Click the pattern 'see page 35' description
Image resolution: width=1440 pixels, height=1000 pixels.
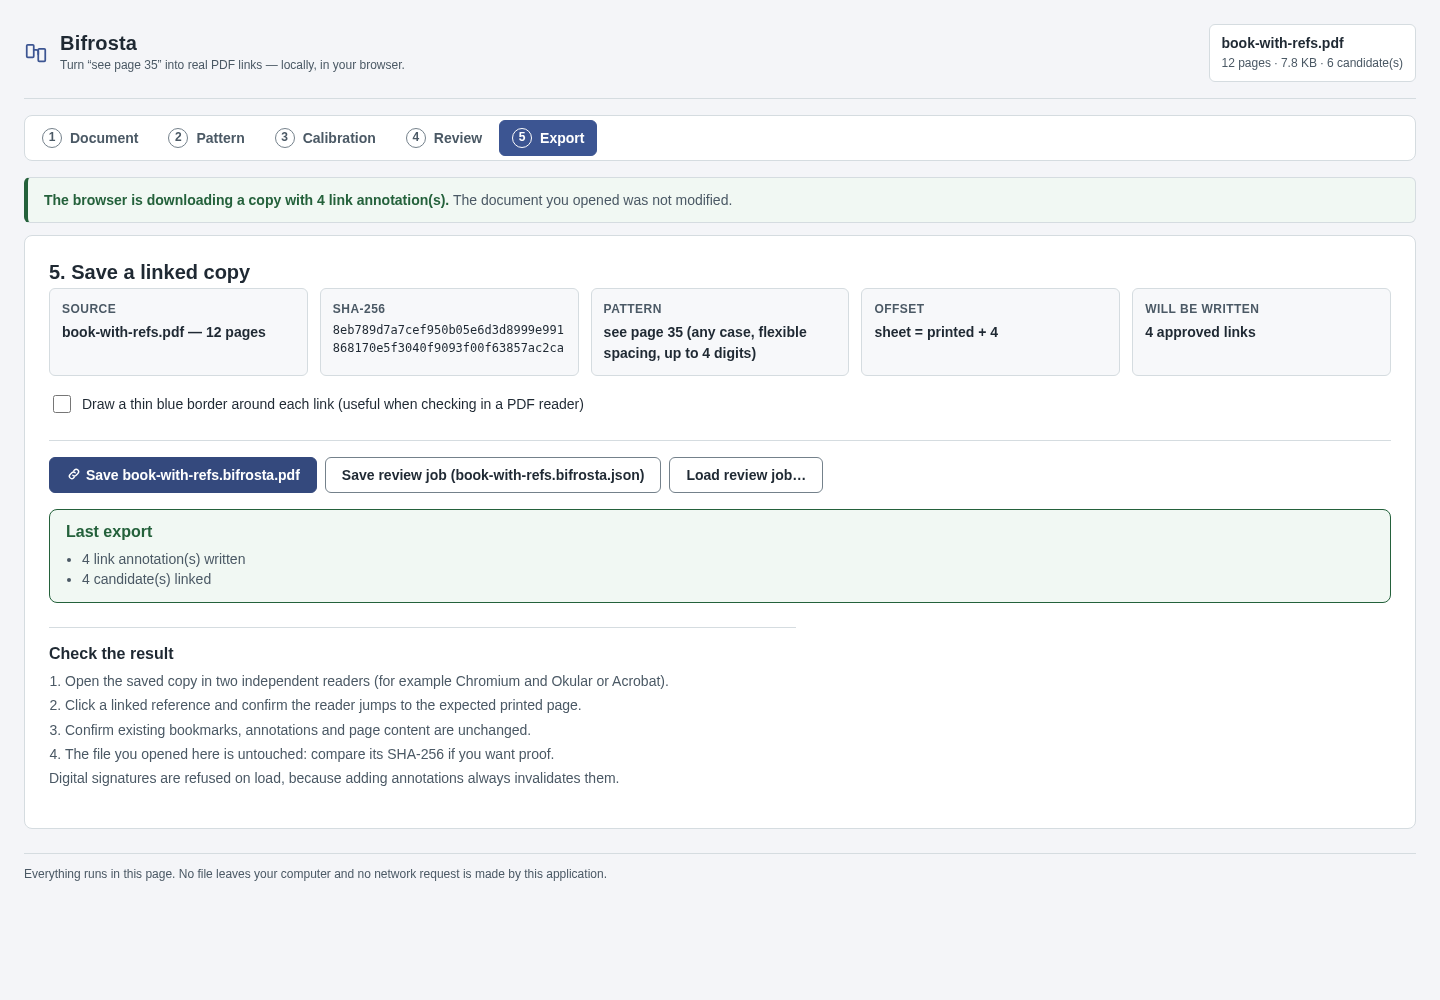705,342
